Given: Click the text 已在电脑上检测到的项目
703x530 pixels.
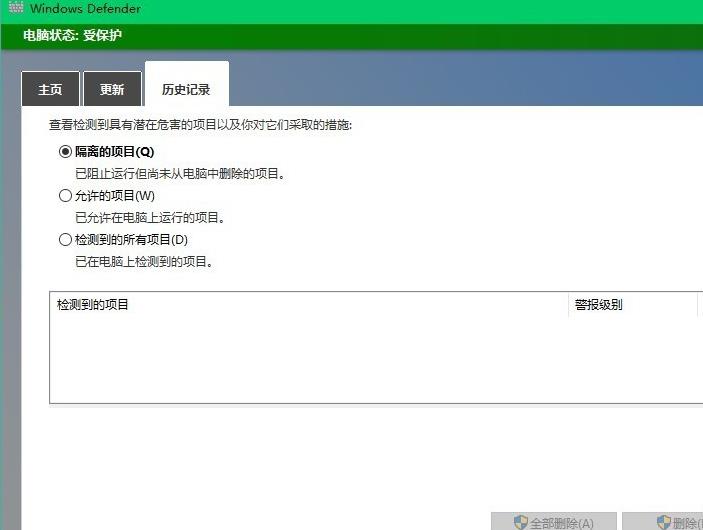Looking at the screenshot, I should pos(144,261).
